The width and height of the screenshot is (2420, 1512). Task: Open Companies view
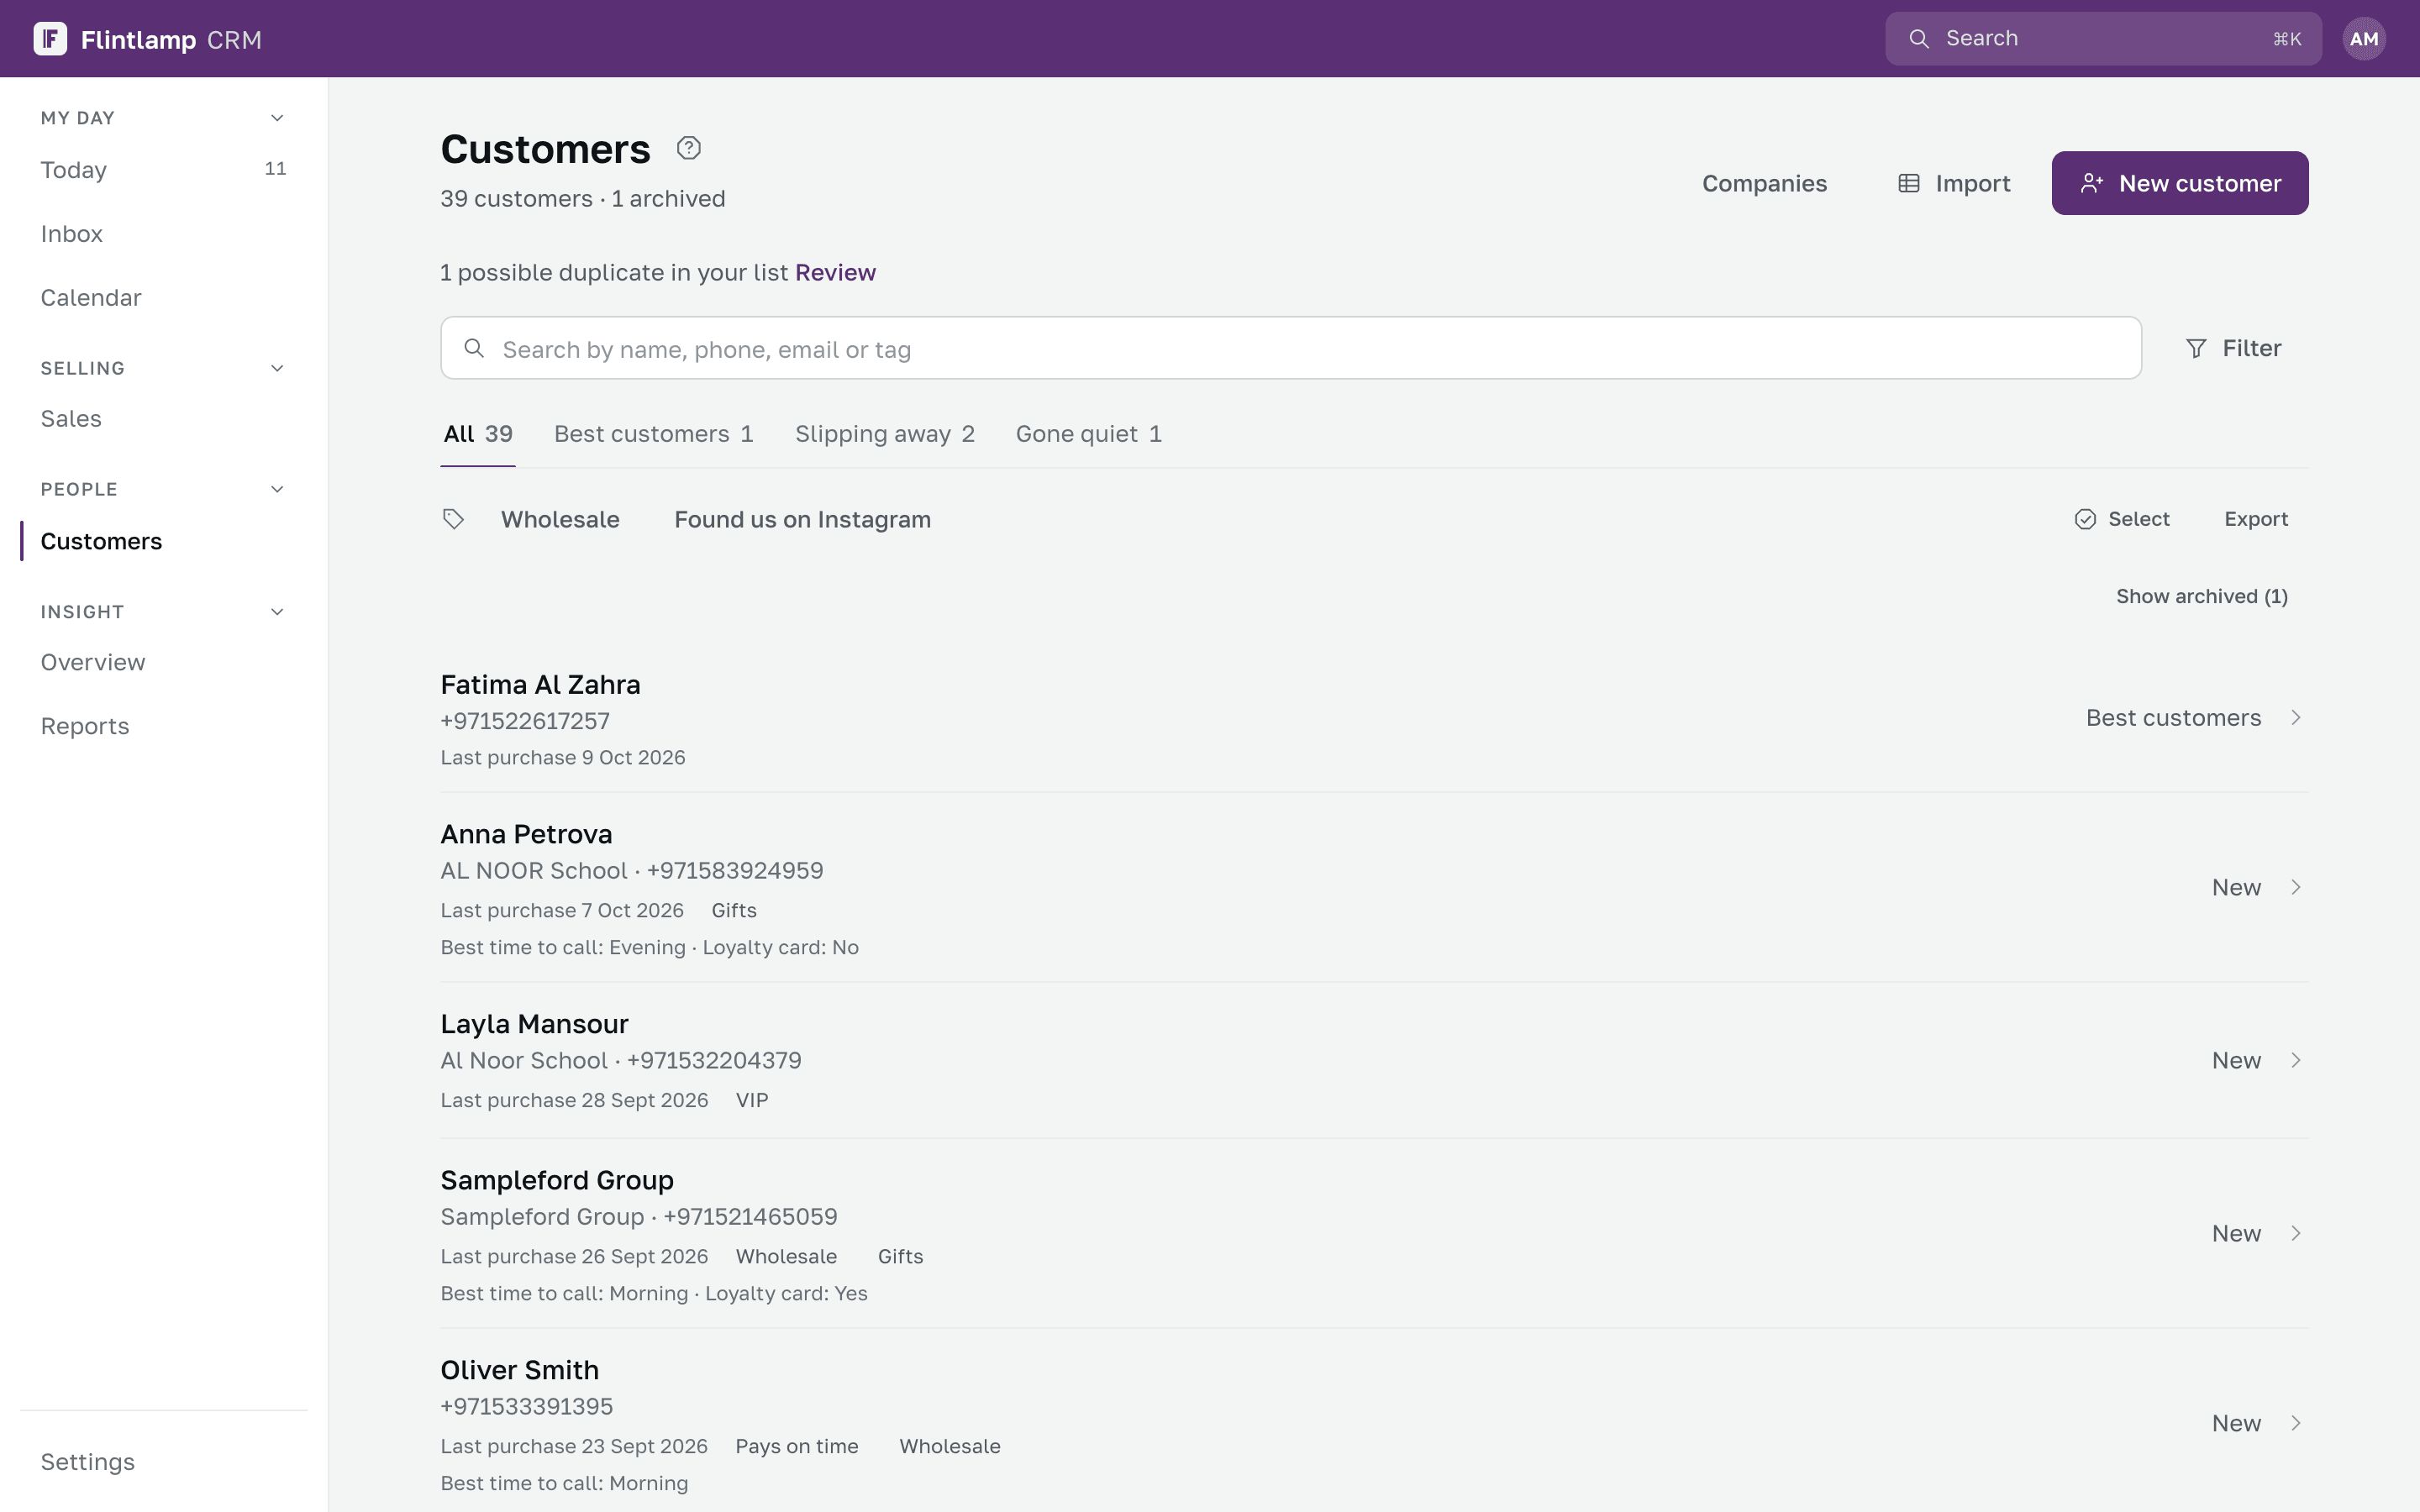click(x=1764, y=183)
